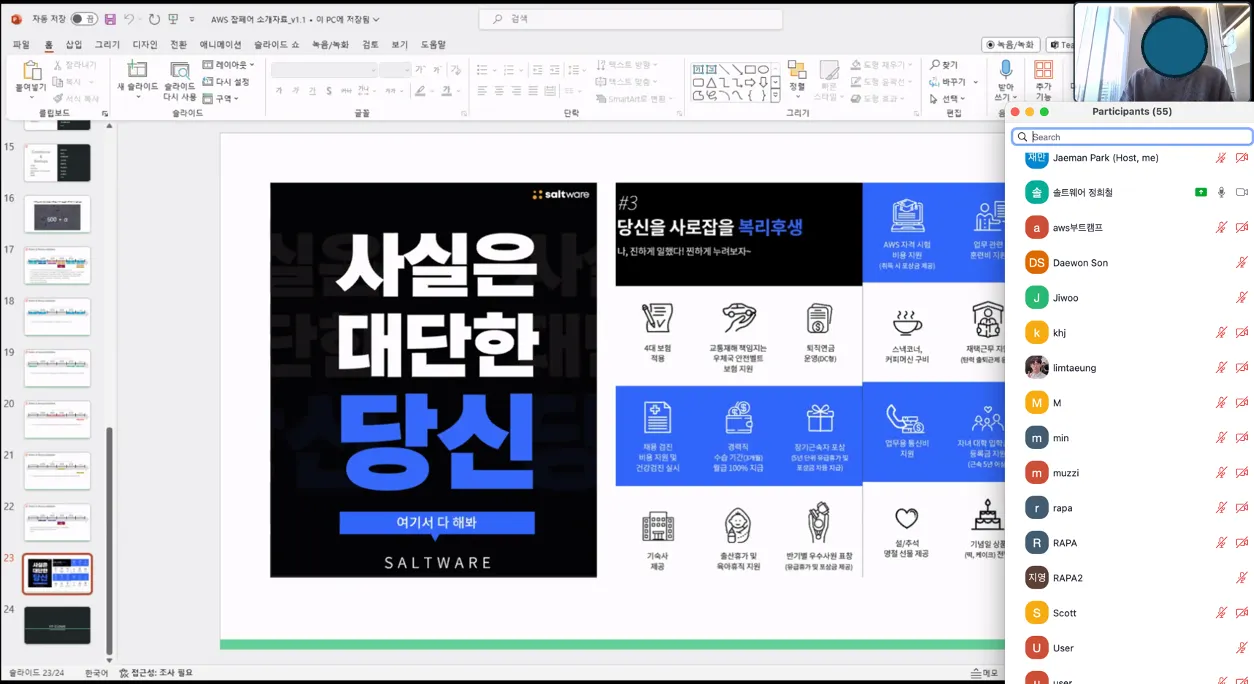Toggle the AutoSave (자동 저장) switch
1254x684 pixels.
coord(84,19)
